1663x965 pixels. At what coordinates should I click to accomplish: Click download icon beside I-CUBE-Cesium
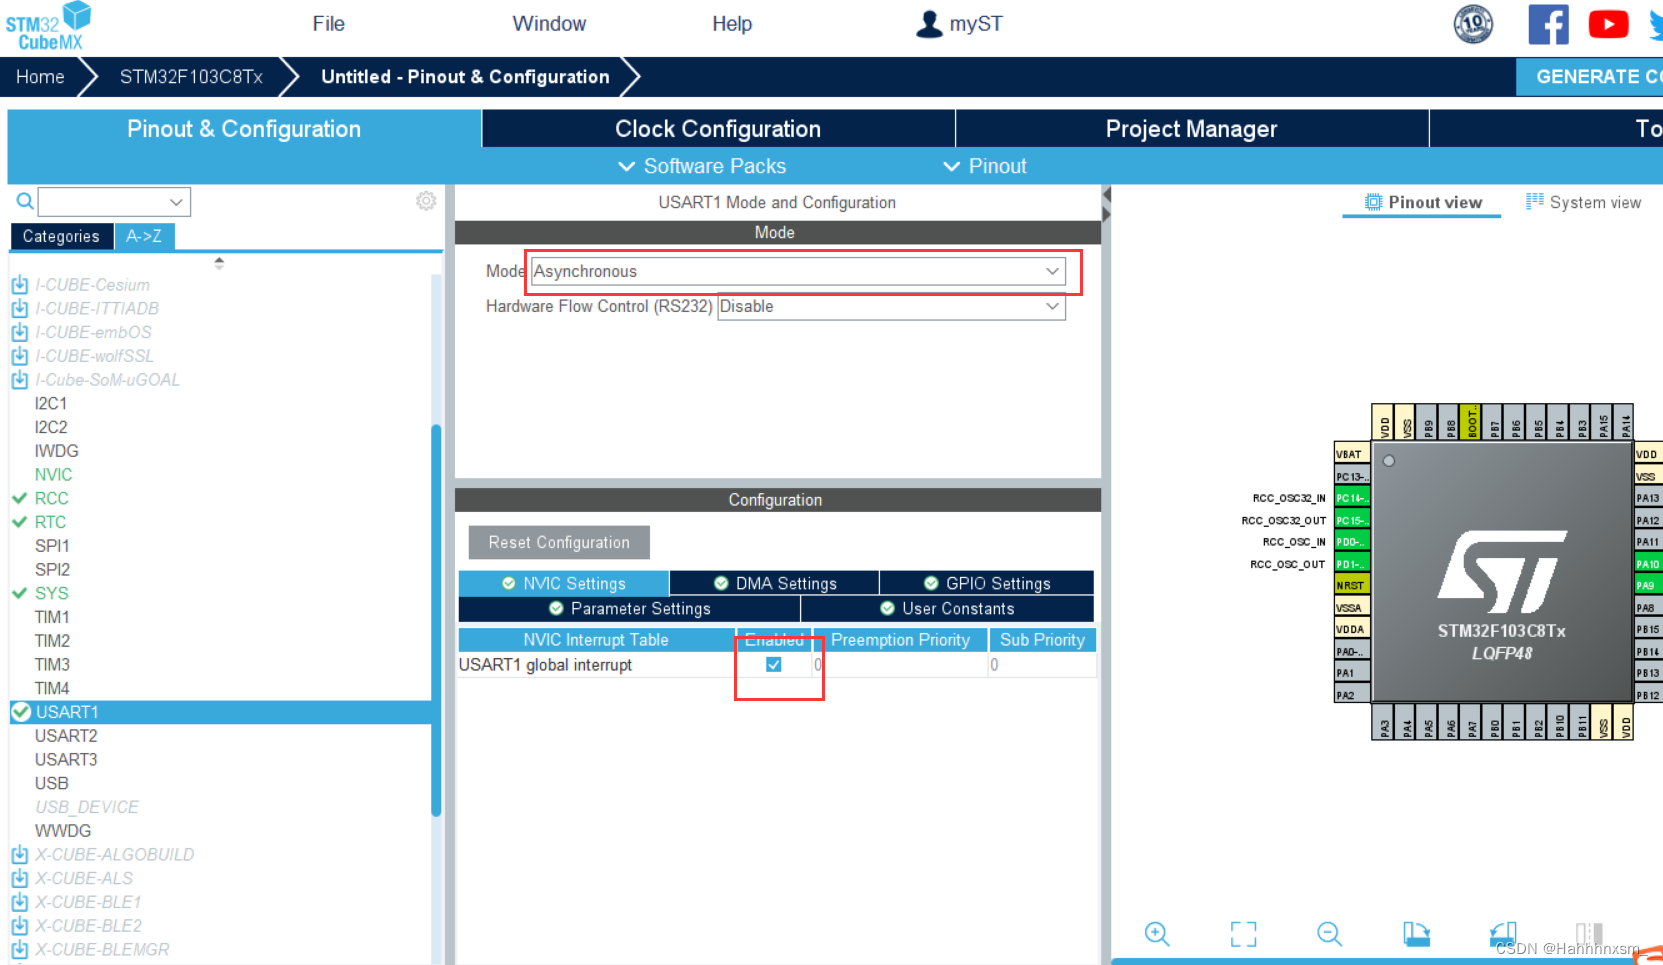tap(20, 285)
